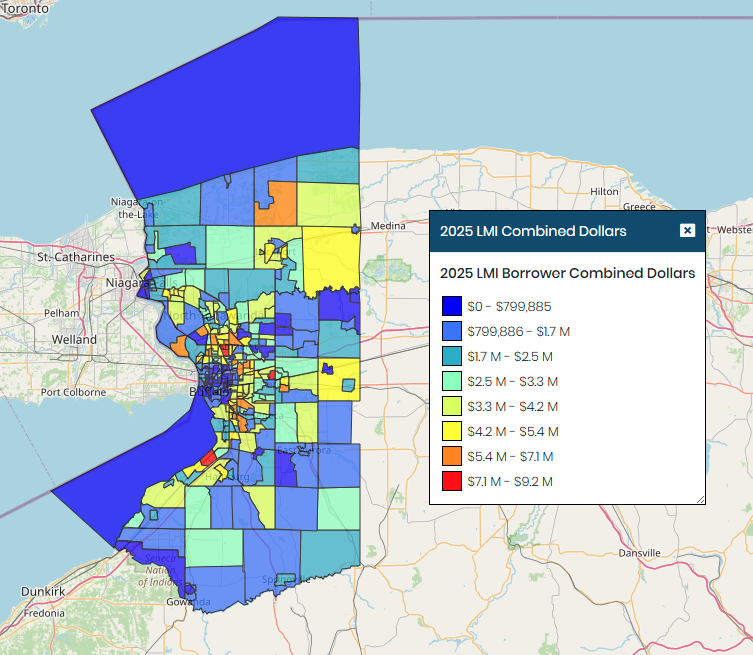Click the '$3.3 M - $4.2 M' legend label
The height and width of the screenshot is (655, 753).
[x=512, y=406]
